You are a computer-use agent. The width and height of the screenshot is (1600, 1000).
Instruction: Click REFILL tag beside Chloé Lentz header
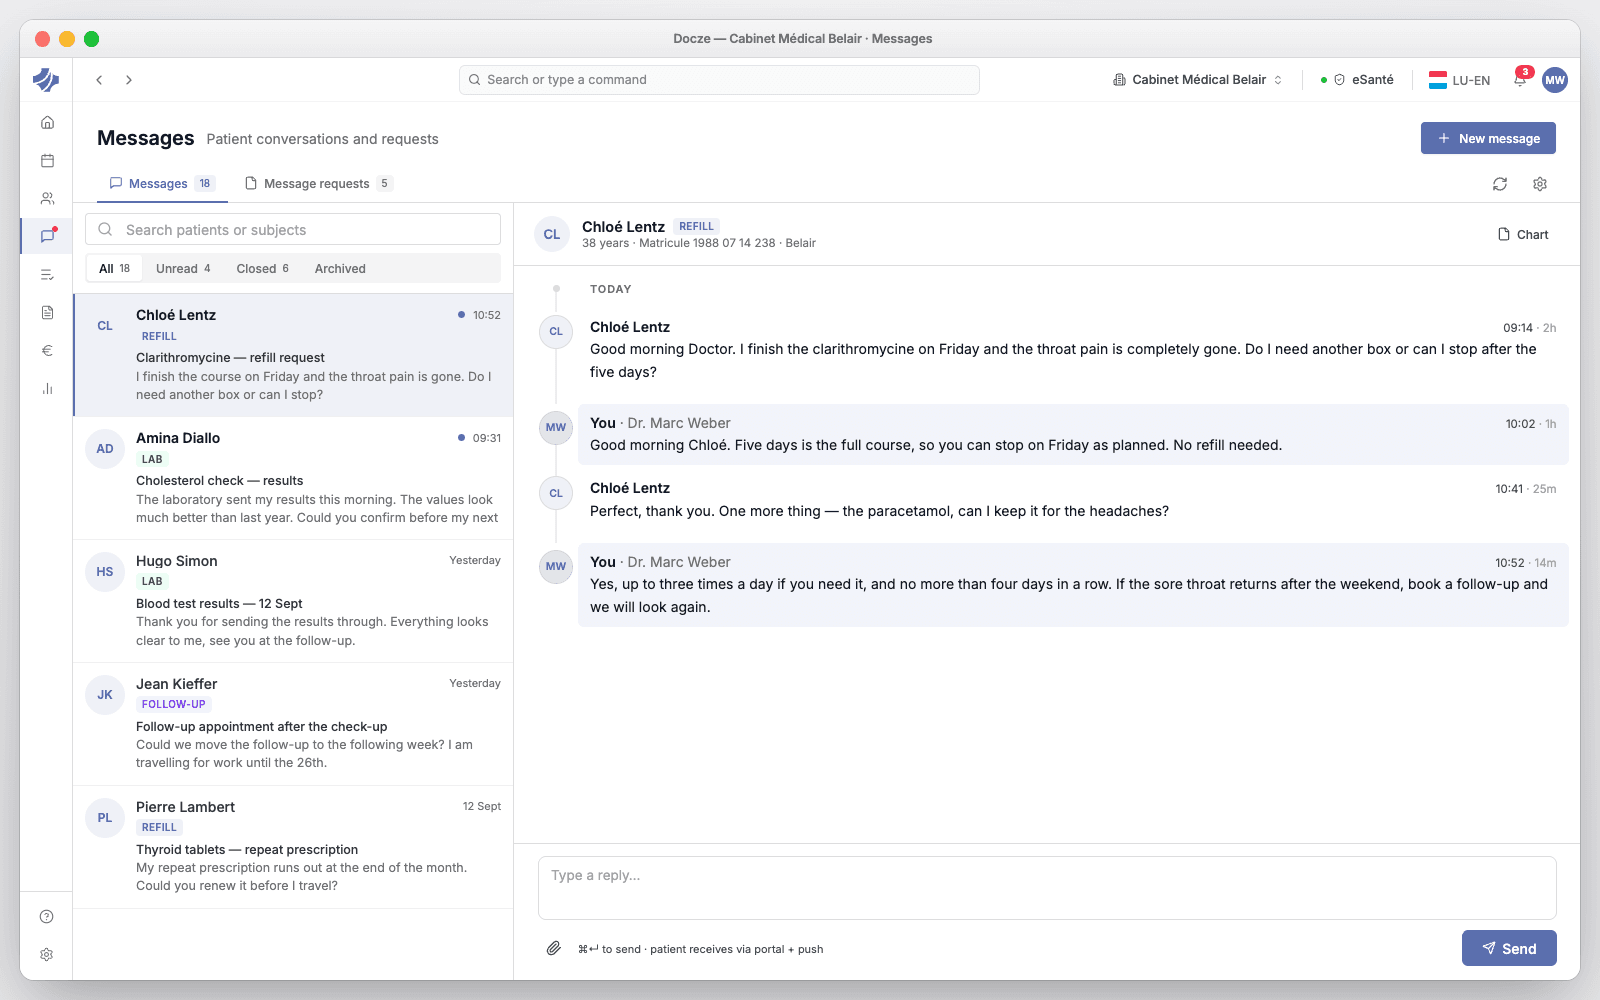click(696, 226)
